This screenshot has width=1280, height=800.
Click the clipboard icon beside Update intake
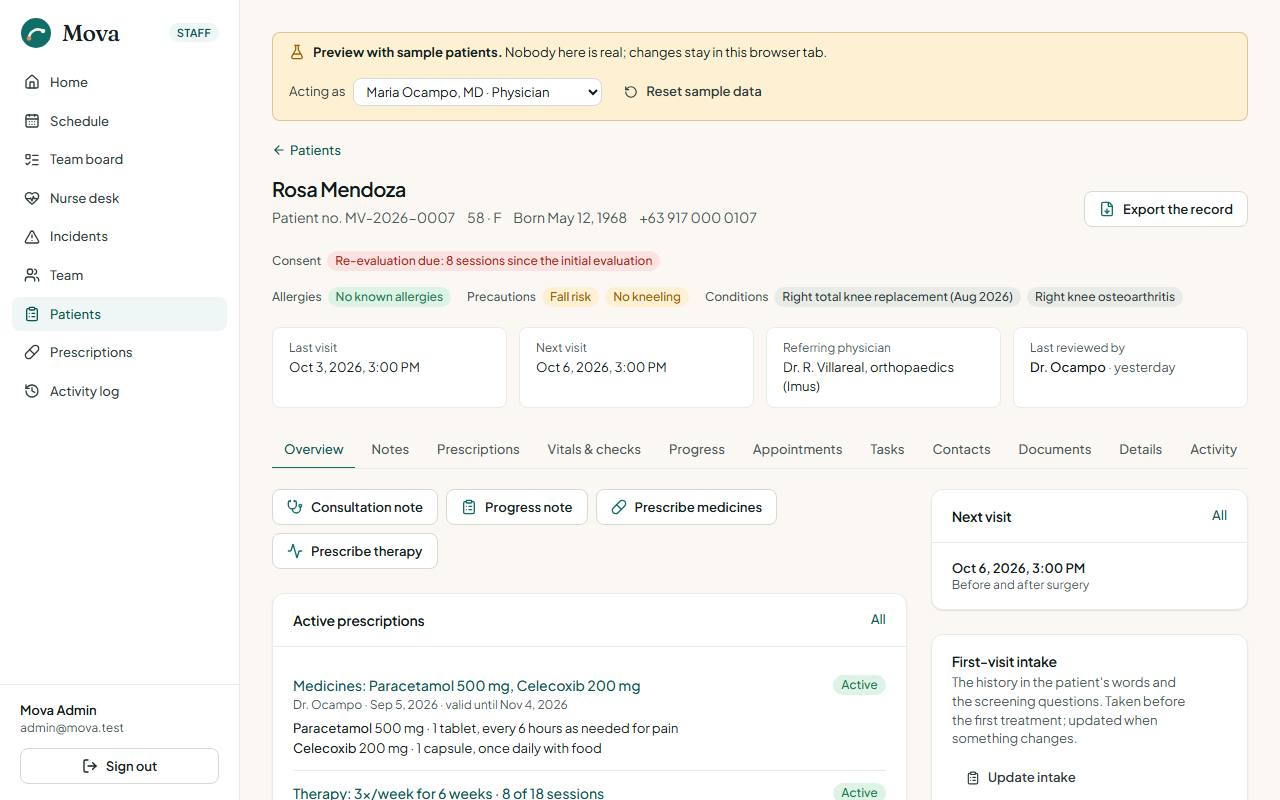coord(973,778)
